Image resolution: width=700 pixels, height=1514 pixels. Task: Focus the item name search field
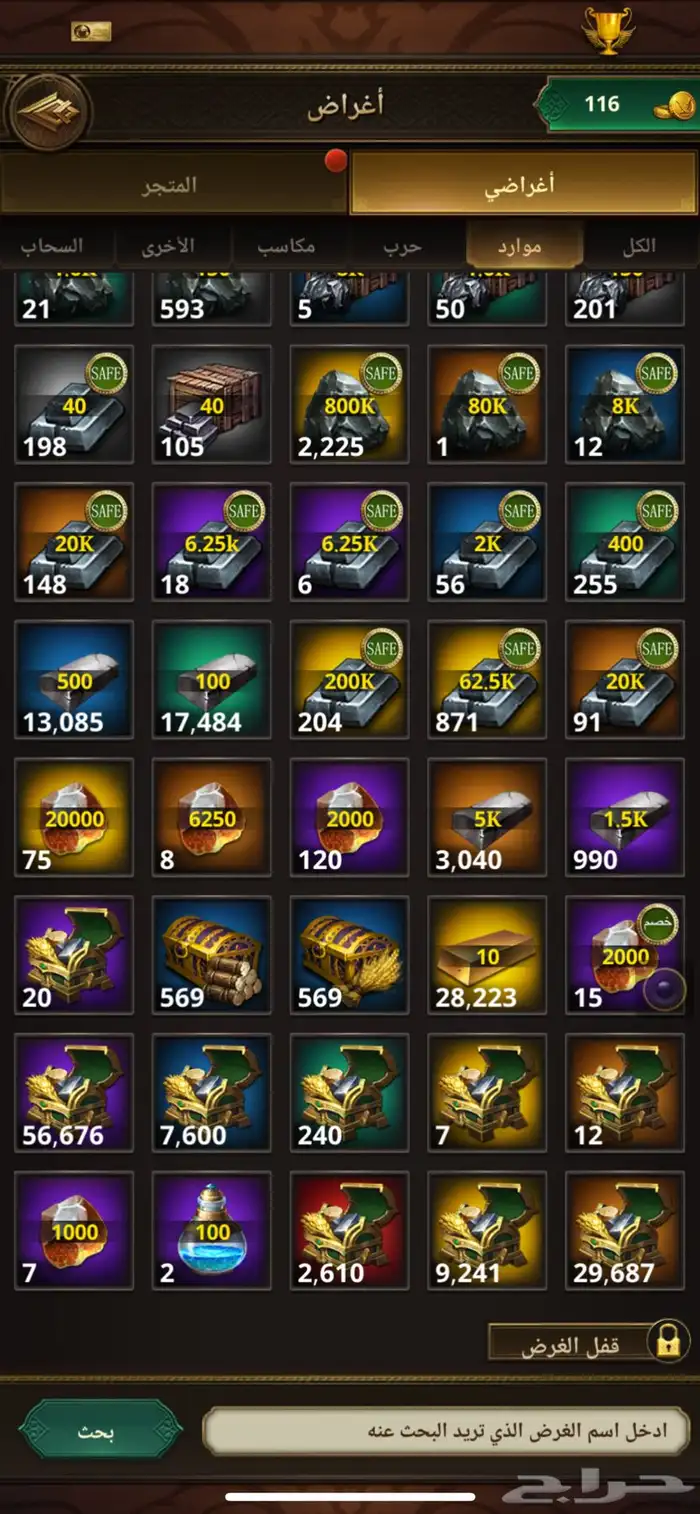[448, 1431]
